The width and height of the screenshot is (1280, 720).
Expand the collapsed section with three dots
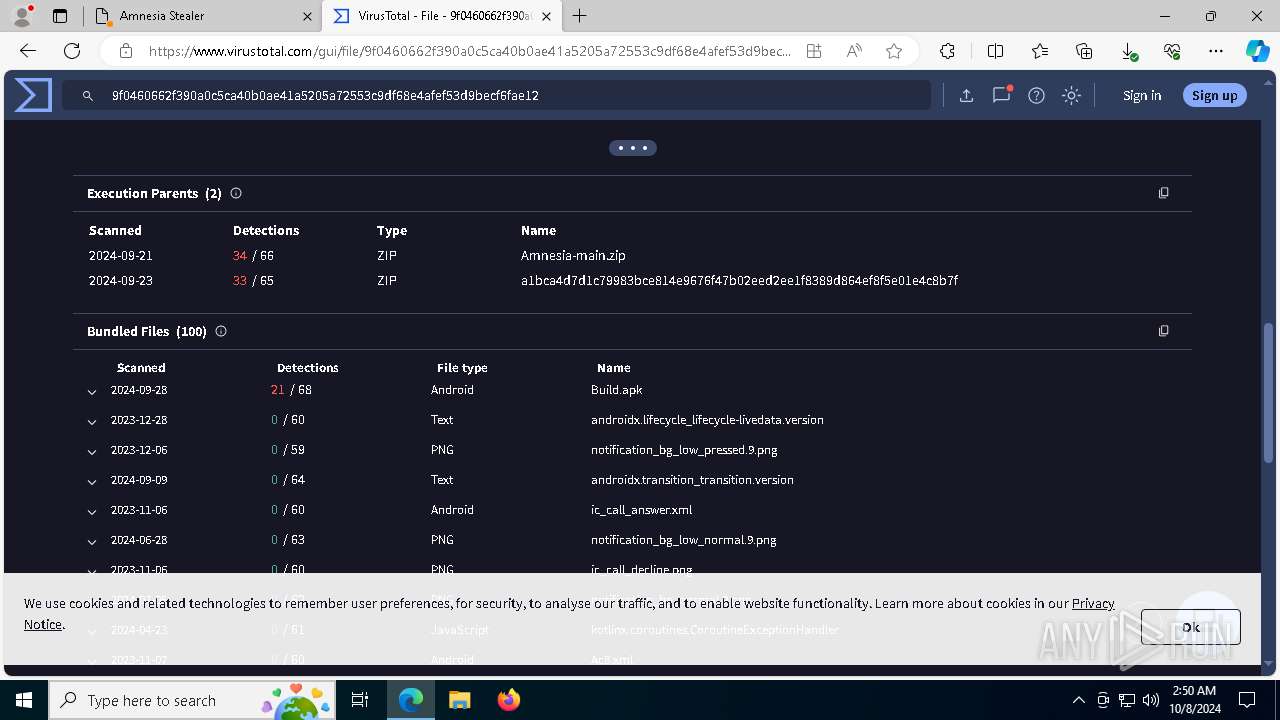633,148
